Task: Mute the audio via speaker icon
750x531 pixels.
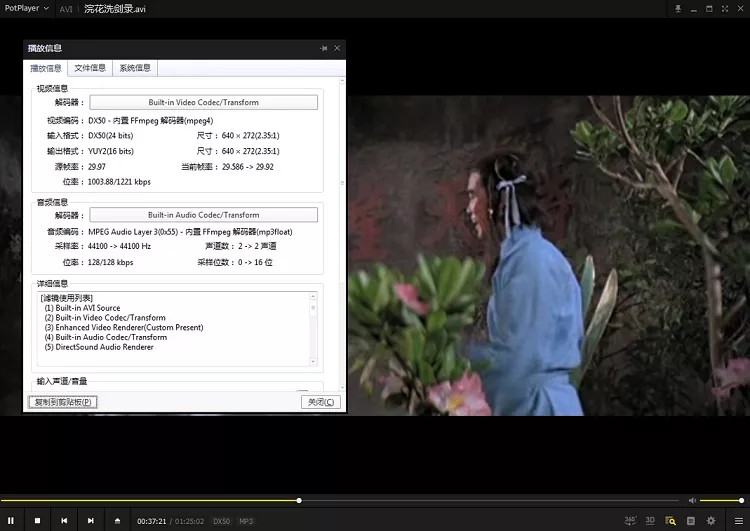Action: [x=691, y=500]
